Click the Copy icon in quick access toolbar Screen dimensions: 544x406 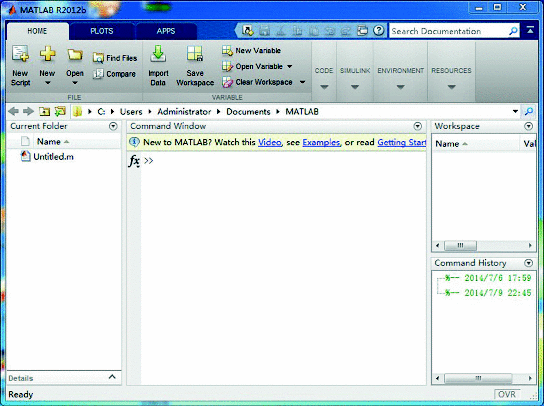pyautogui.click(x=297, y=31)
